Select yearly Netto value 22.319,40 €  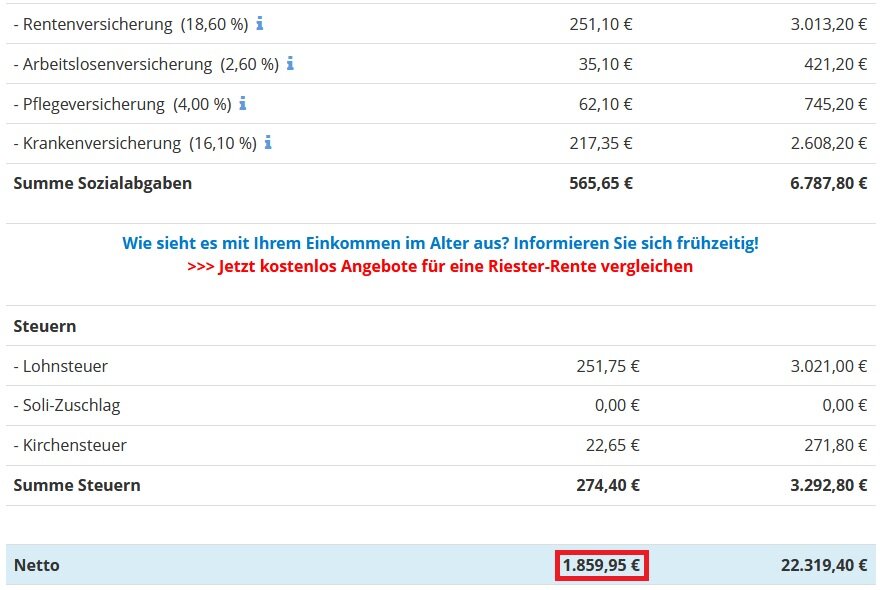tap(824, 565)
